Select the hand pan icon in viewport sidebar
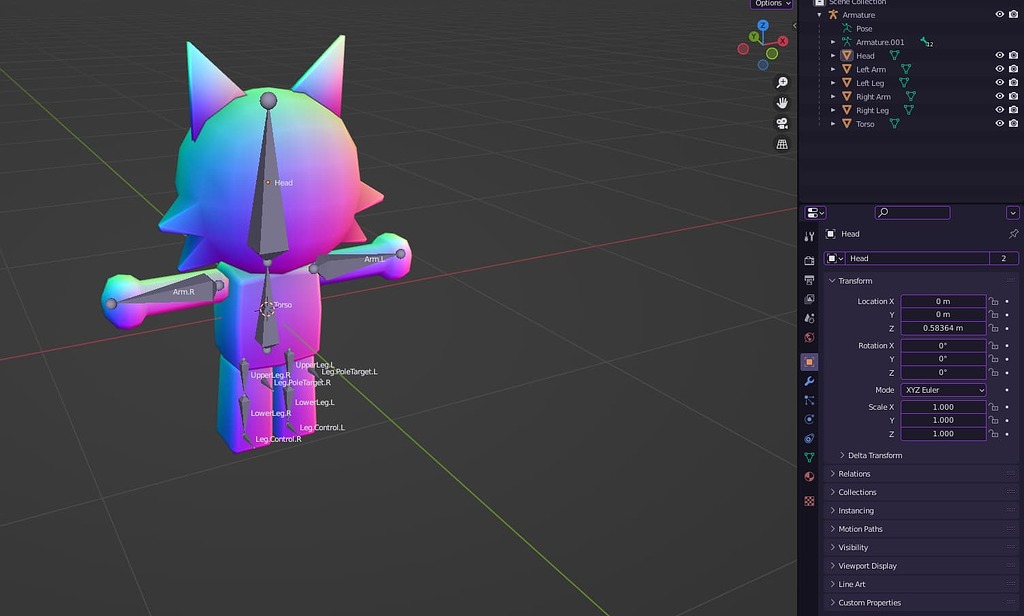 tap(783, 103)
